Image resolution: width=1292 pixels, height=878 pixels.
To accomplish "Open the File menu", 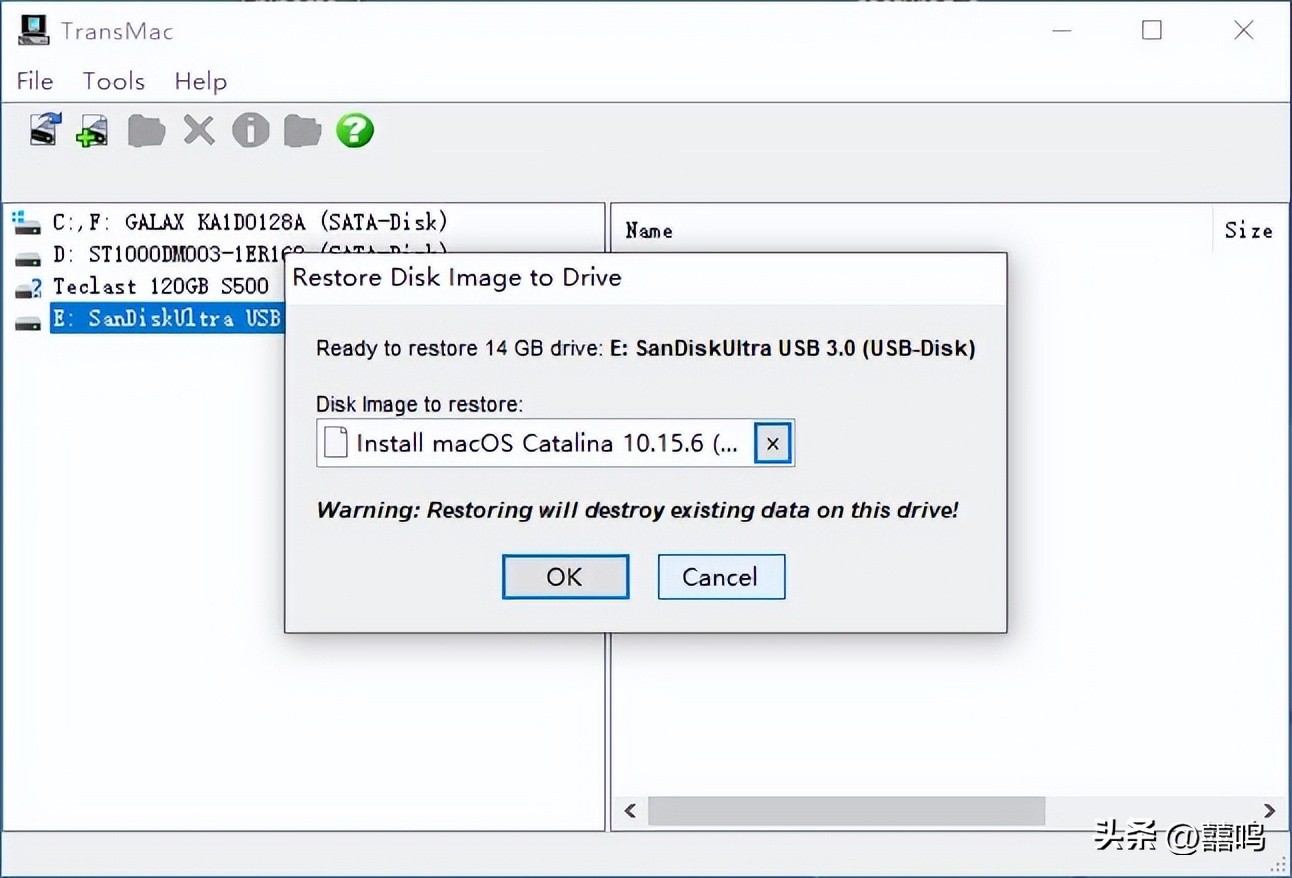I will 34,81.
